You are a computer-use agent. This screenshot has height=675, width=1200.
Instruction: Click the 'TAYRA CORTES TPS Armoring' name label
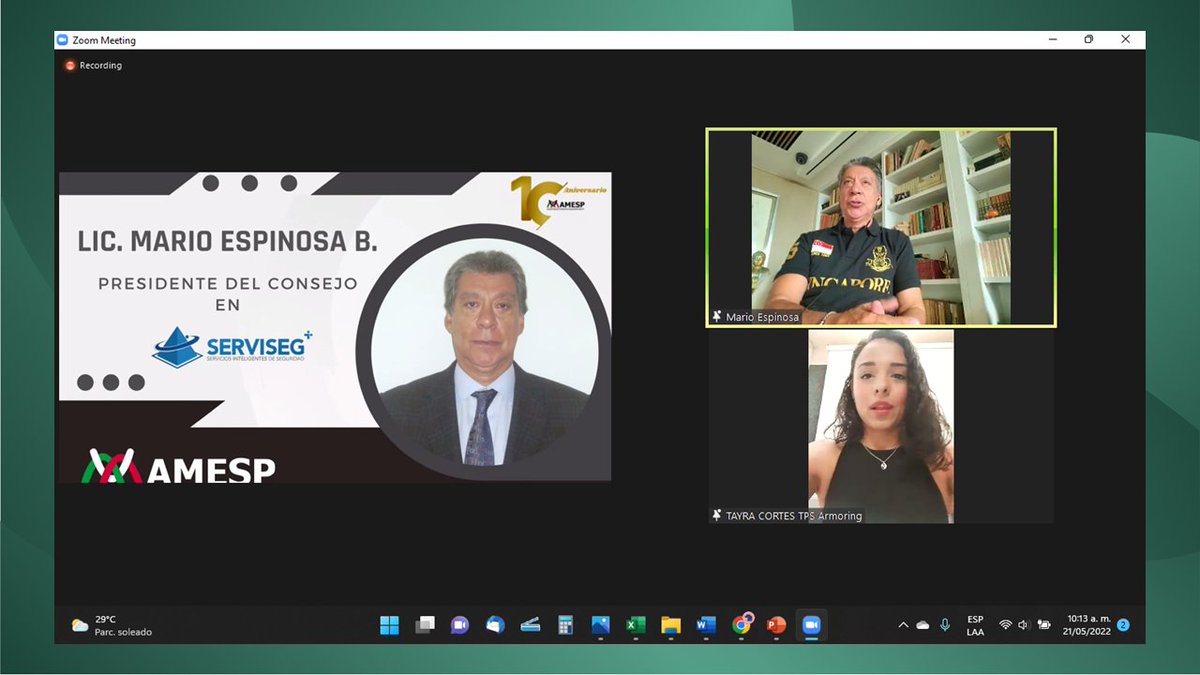794,516
